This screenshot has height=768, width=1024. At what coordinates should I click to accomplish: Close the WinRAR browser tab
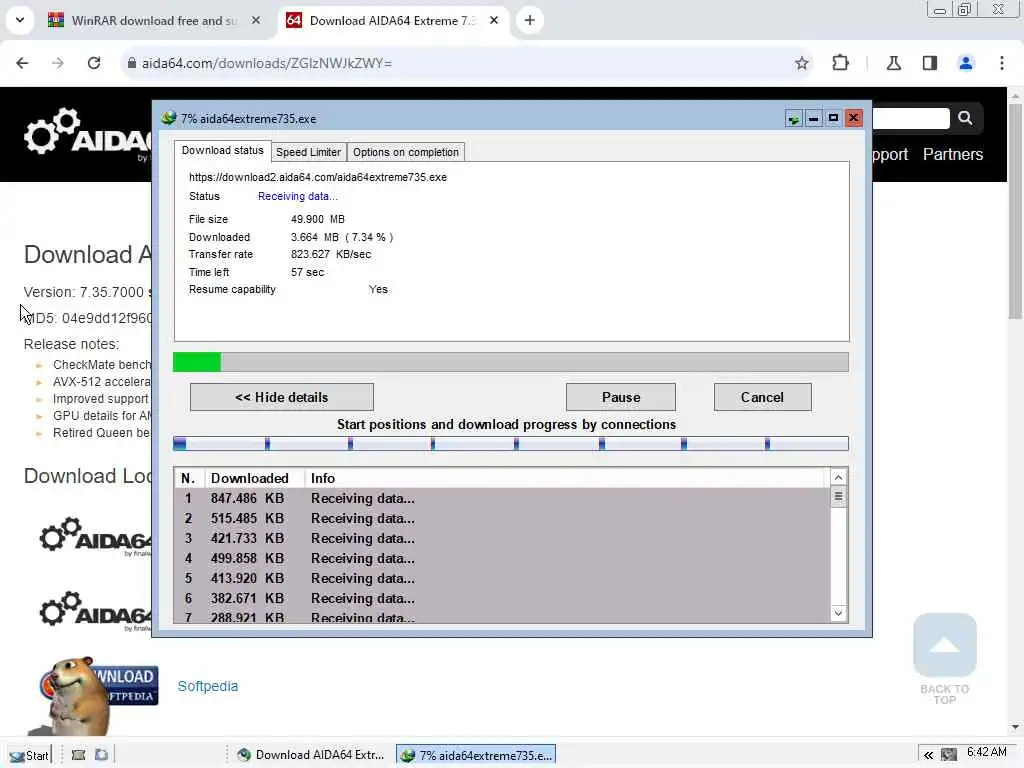256,20
